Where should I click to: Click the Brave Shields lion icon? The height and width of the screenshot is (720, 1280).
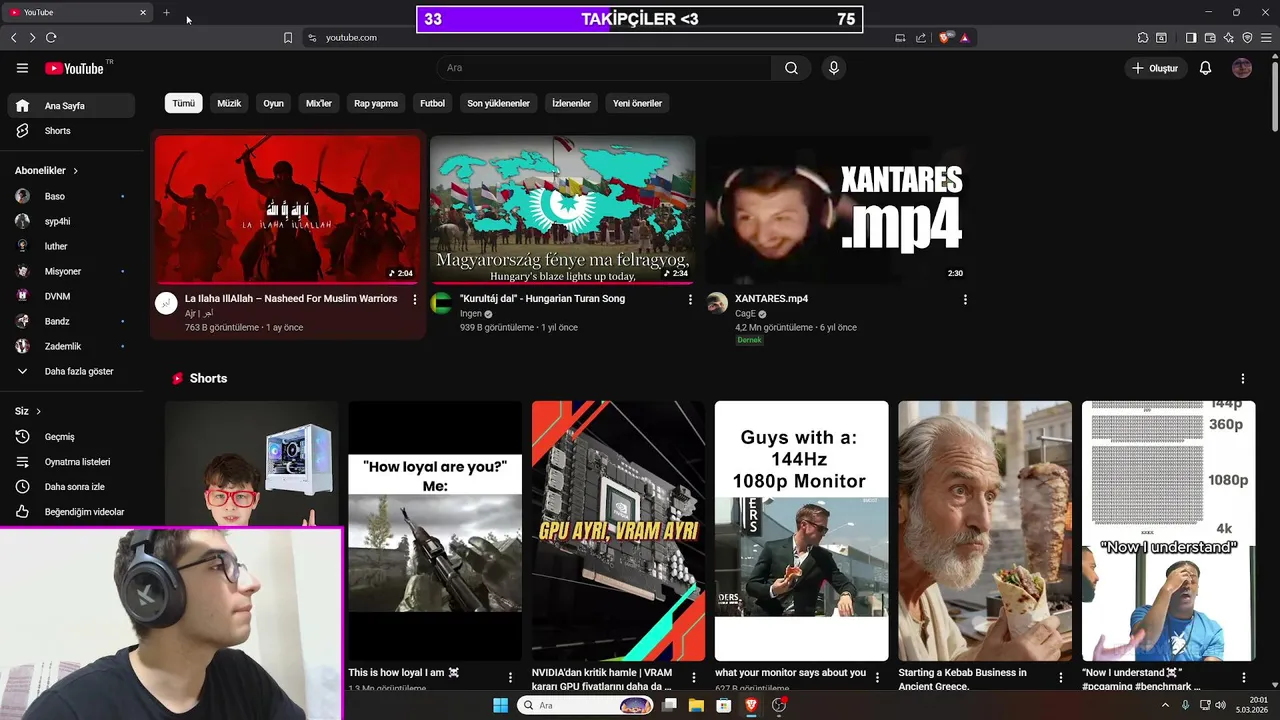(945, 38)
